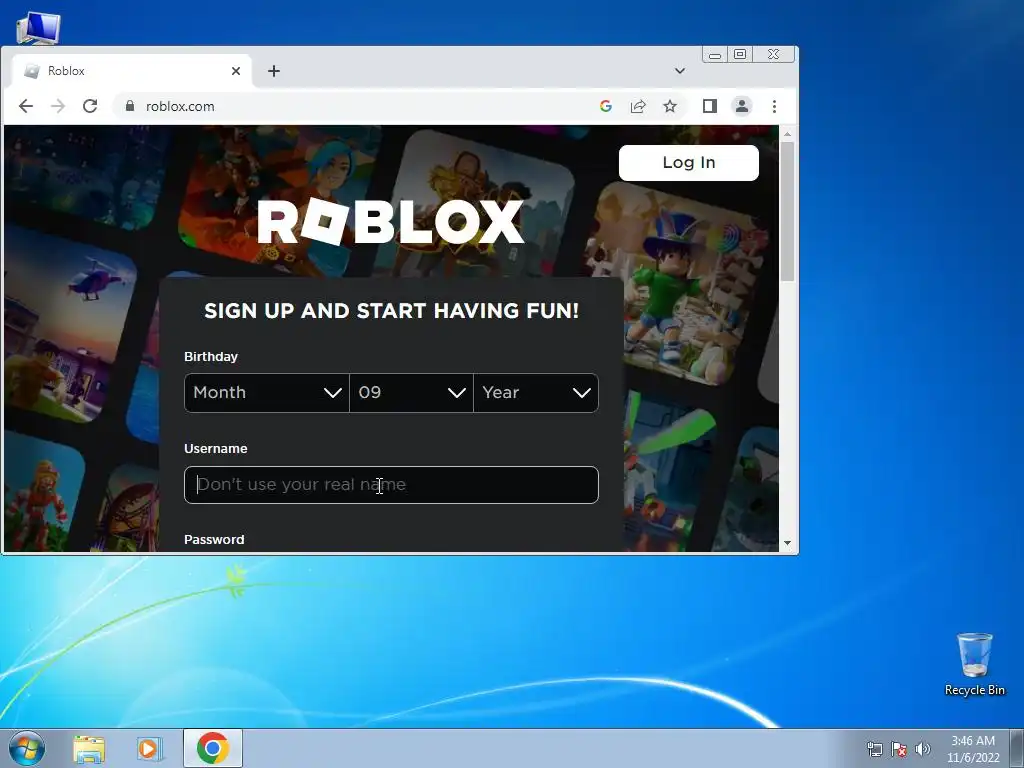The image size is (1024, 768).
Task: Select the Roblox tab
Action: pyautogui.click(x=131, y=71)
